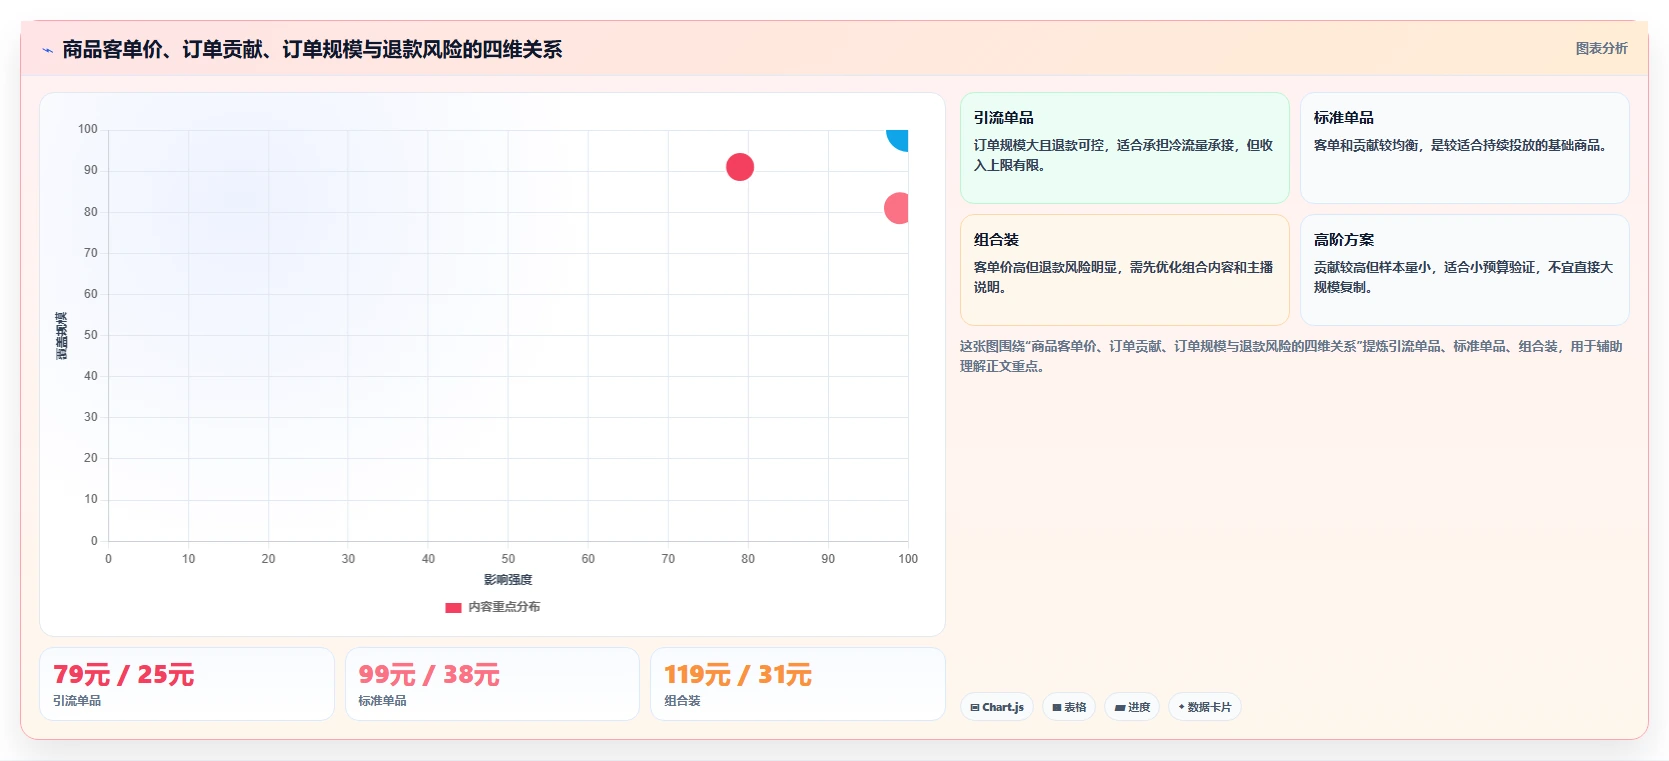Select the 引流单品 insight card
1669x761 pixels.
tap(1125, 148)
